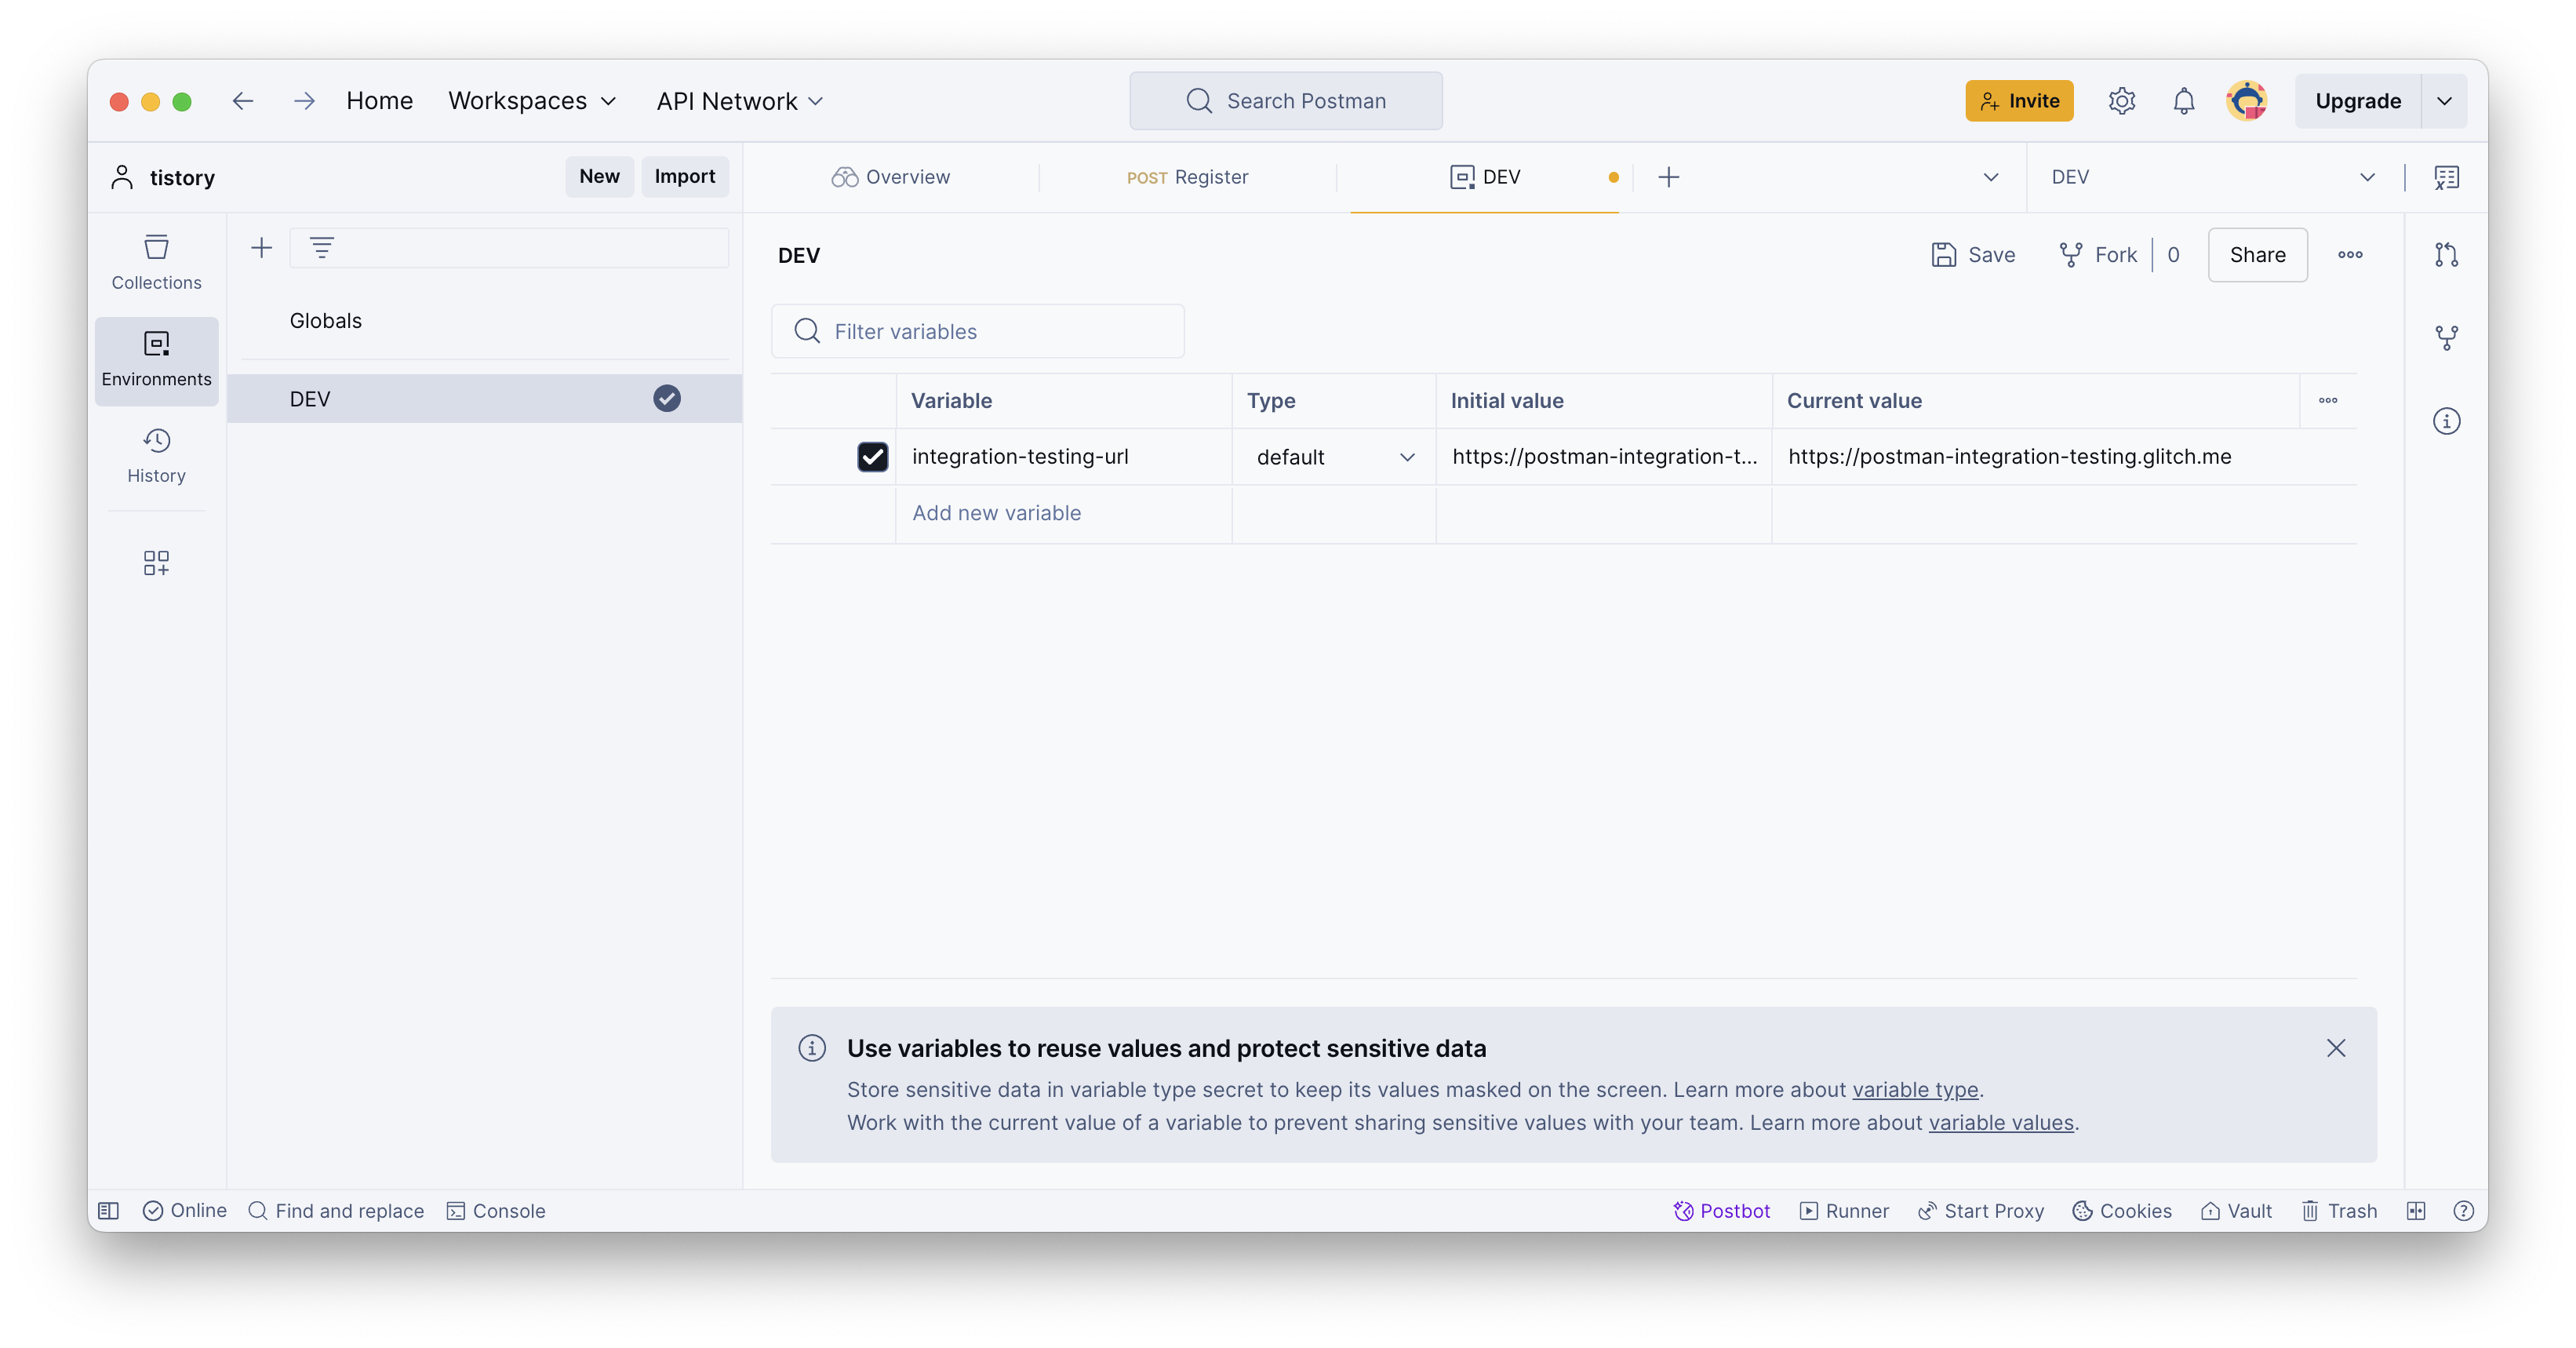Image resolution: width=2576 pixels, height=1348 pixels.
Task: Open the History sidebar panel
Action: click(156, 455)
